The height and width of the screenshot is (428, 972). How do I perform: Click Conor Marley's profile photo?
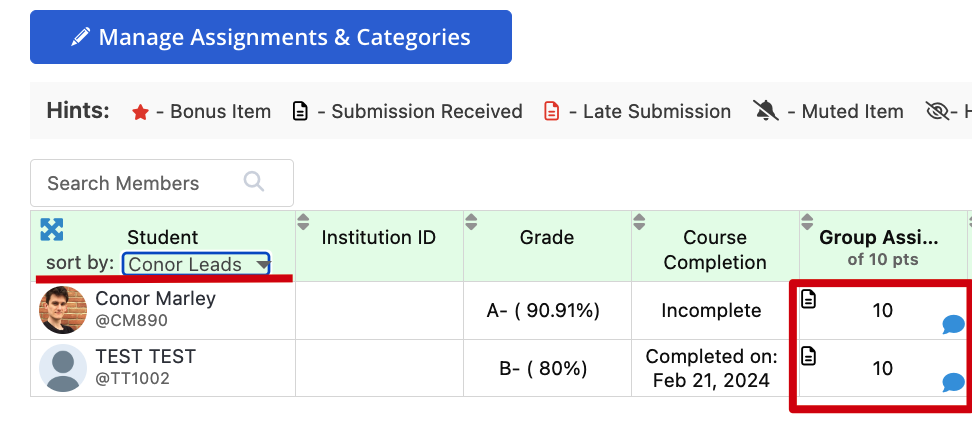pyautogui.click(x=63, y=310)
